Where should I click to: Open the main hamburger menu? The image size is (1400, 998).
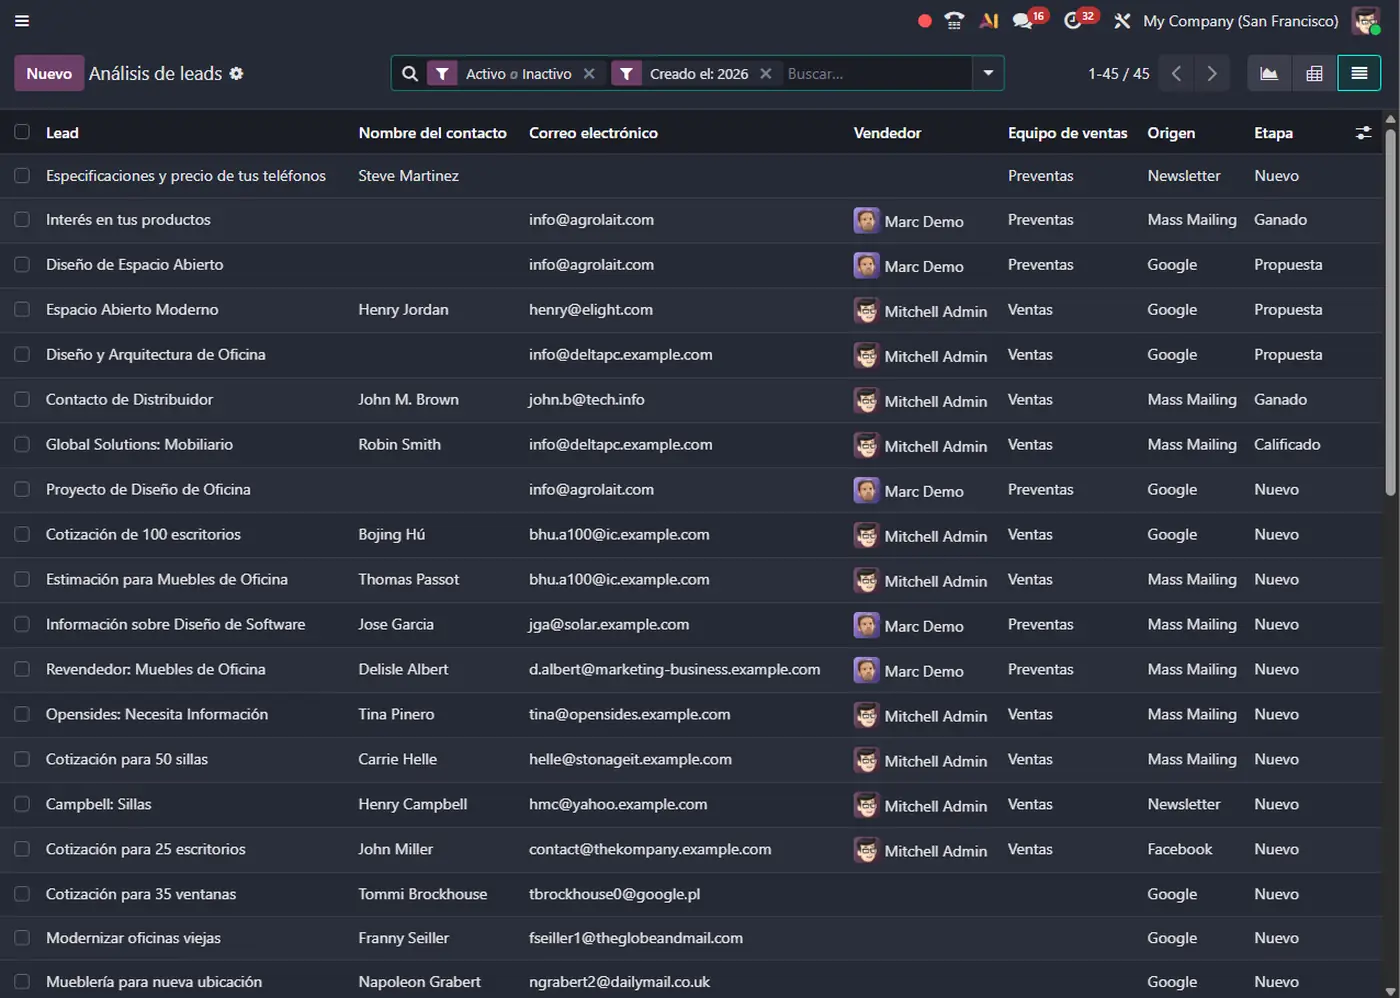click(21, 21)
